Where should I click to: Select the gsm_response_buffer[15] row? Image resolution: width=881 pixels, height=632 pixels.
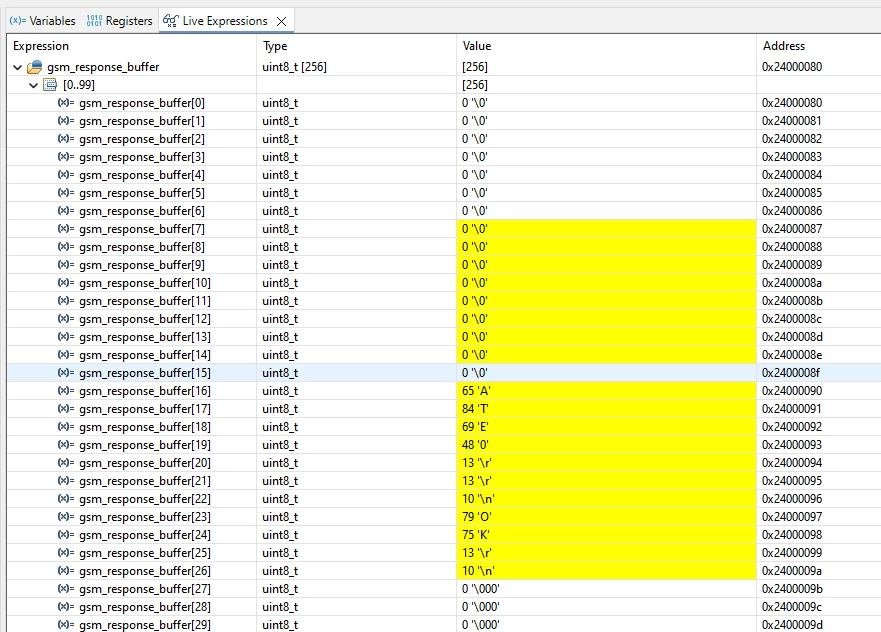[444, 372]
